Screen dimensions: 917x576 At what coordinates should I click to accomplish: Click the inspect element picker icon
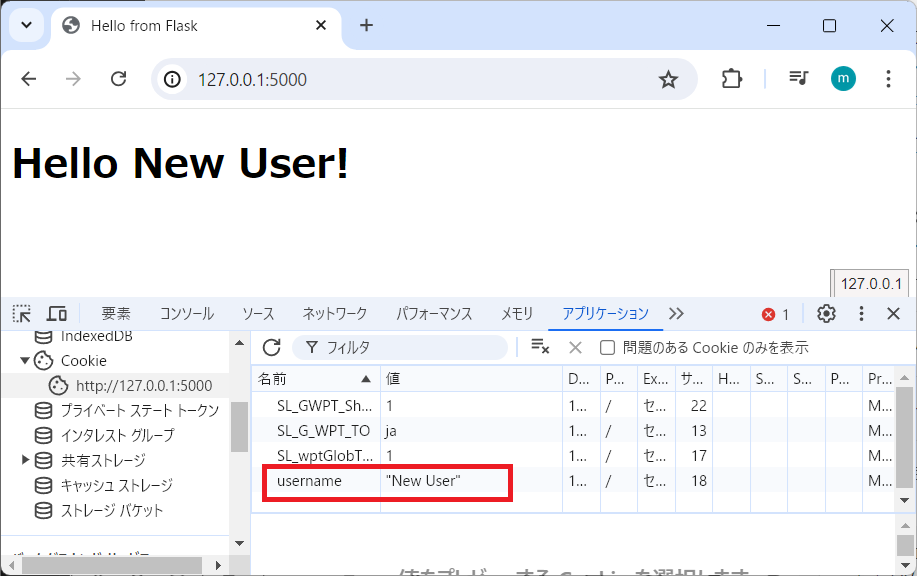[22, 314]
